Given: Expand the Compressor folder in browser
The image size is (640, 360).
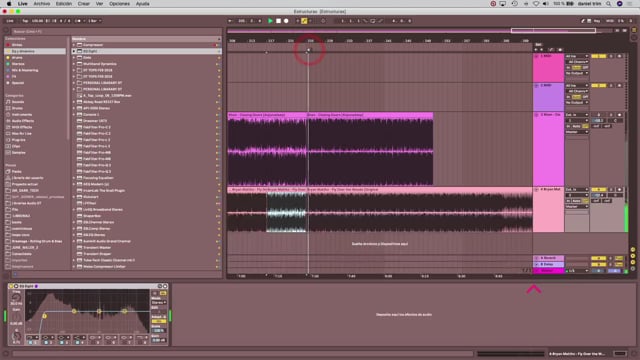Looking at the screenshot, I should click(x=74, y=45).
